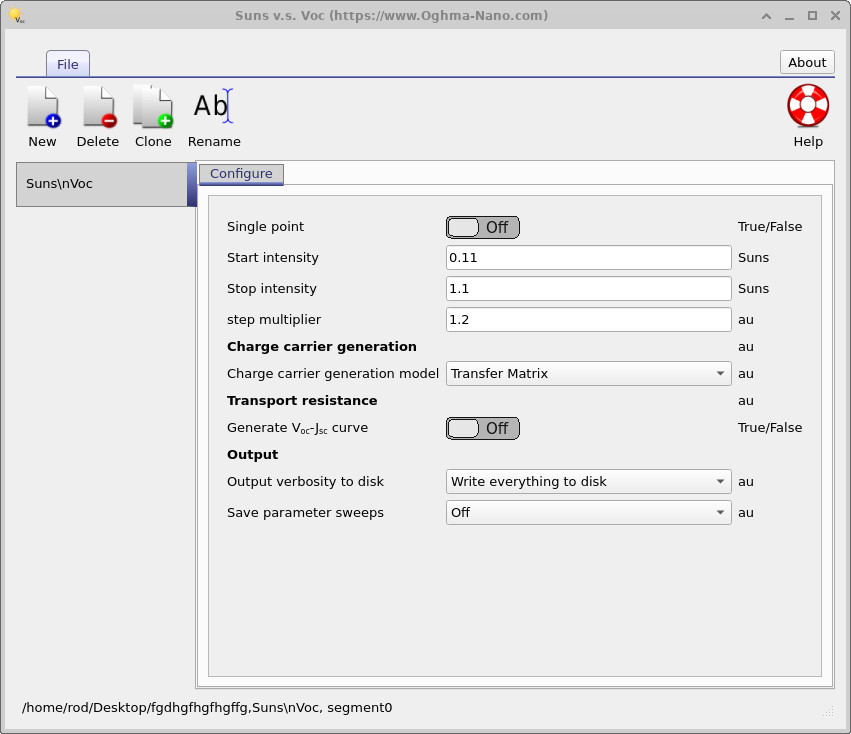The width and height of the screenshot is (851, 734).
Task: Click the About button
Action: coord(806,62)
